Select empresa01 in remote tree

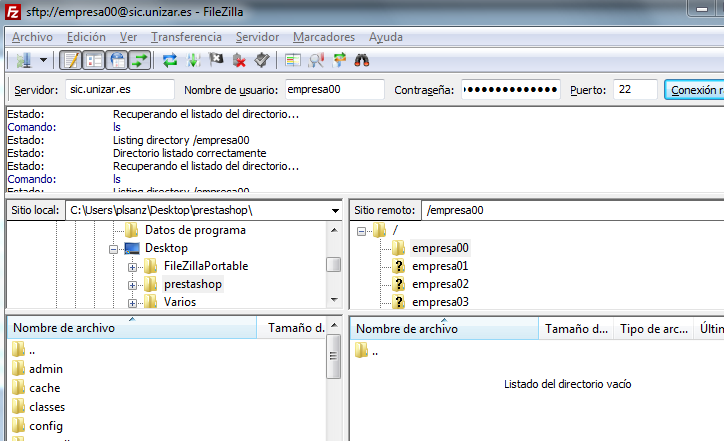(440, 266)
